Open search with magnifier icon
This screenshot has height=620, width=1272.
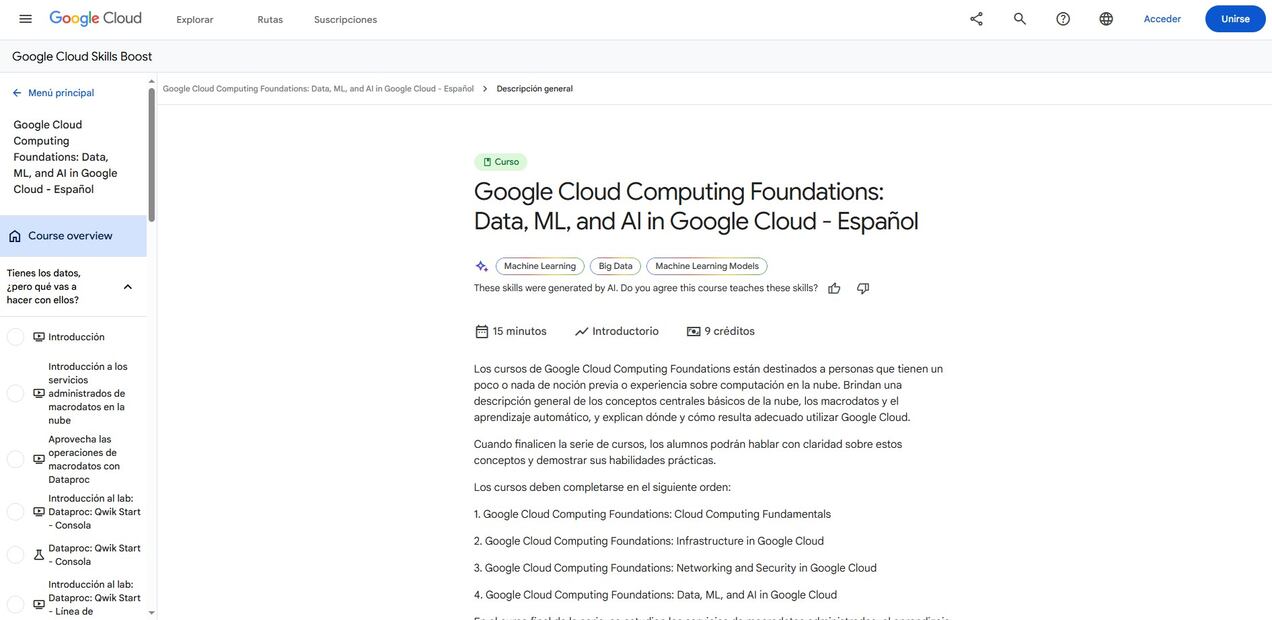click(1019, 19)
